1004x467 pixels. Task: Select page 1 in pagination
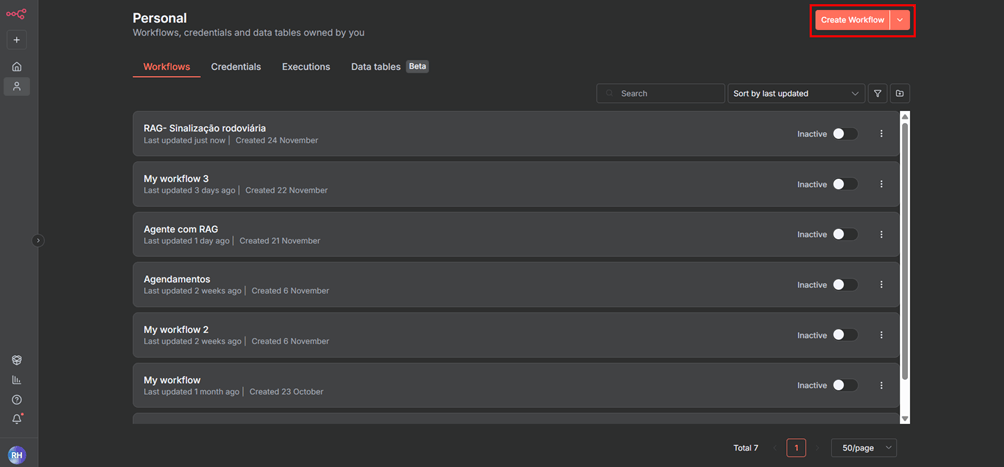point(796,448)
